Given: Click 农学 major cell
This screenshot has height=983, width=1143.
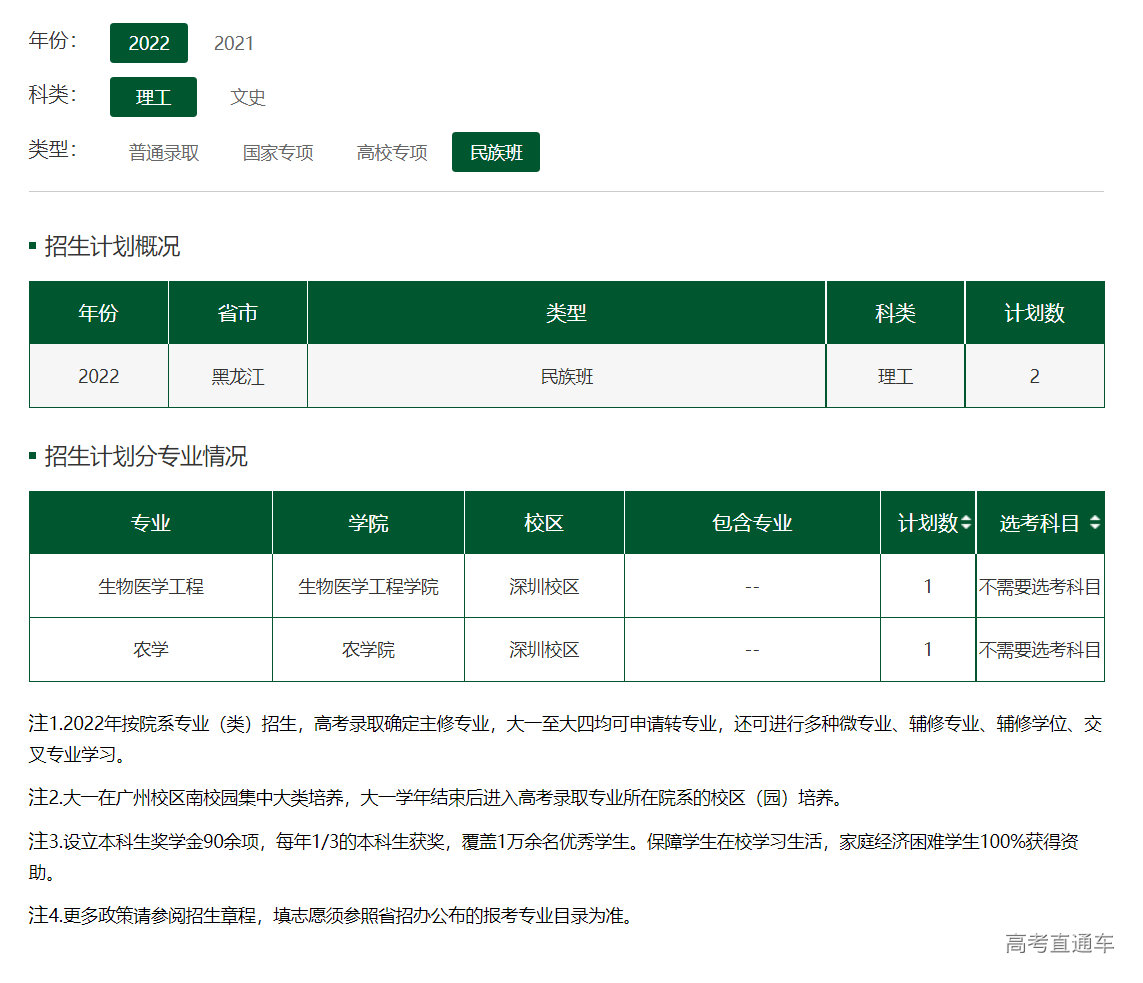Looking at the screenshot, I should [150, 650].
